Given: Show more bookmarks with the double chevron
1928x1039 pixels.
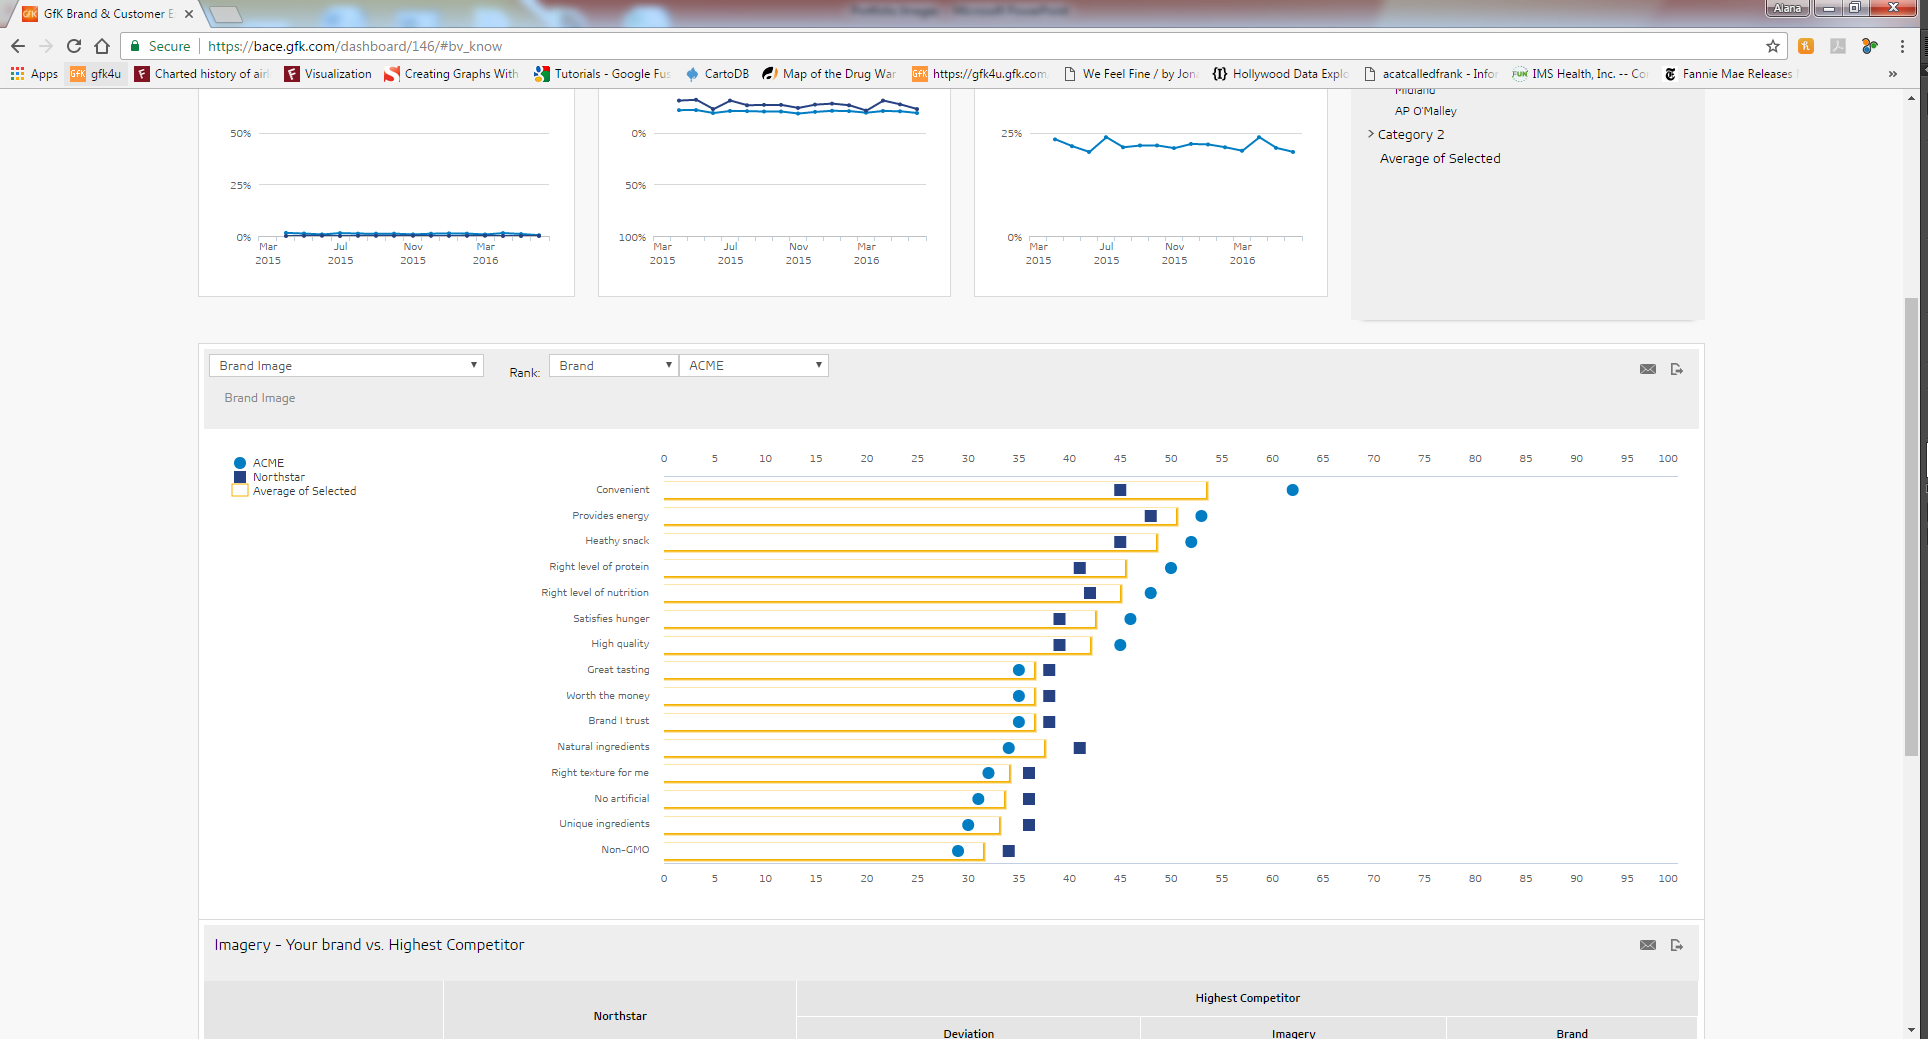Looking at the screenshot, I should [x=1892, y=74].
